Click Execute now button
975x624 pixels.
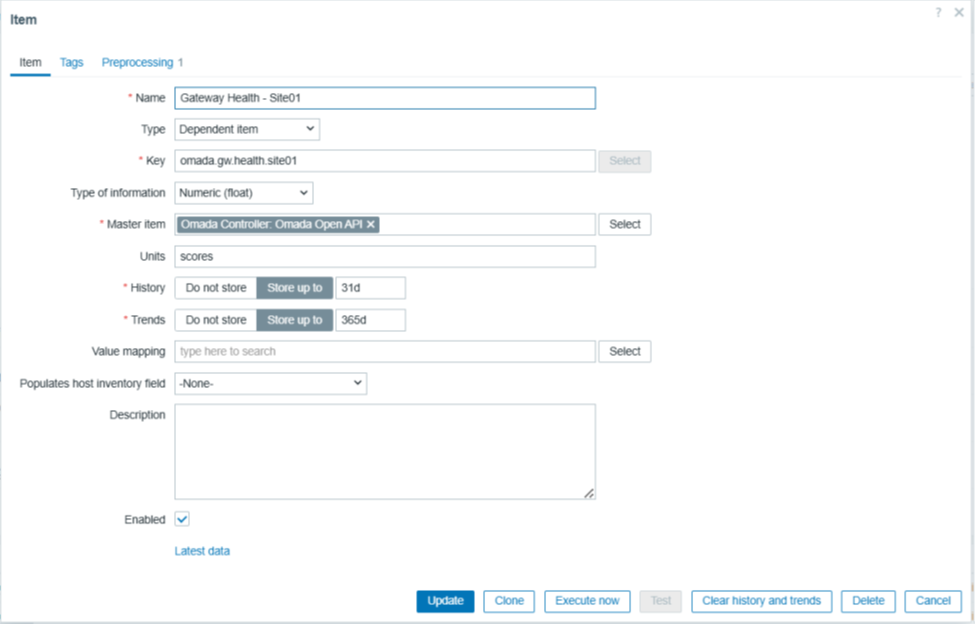pyautogui.click(x=587, y=601)
